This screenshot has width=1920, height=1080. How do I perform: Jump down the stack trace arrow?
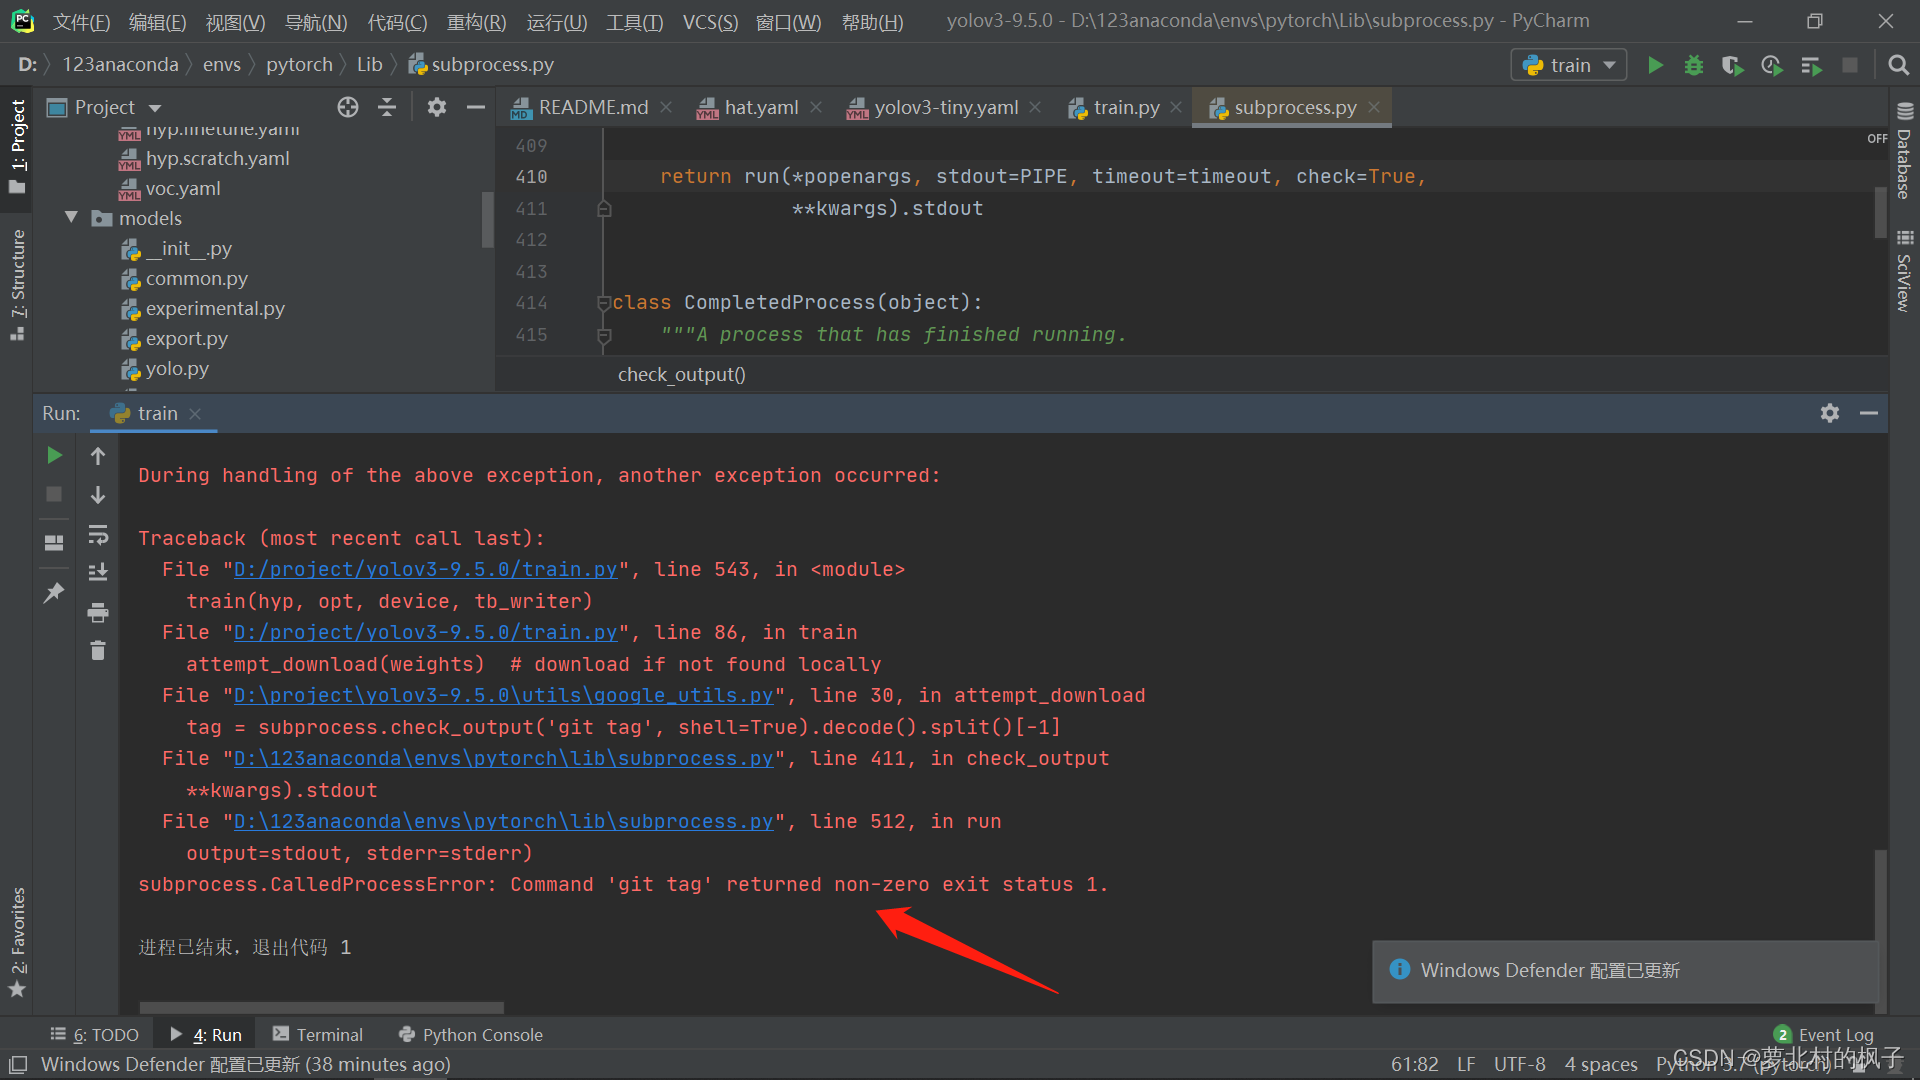98,495
